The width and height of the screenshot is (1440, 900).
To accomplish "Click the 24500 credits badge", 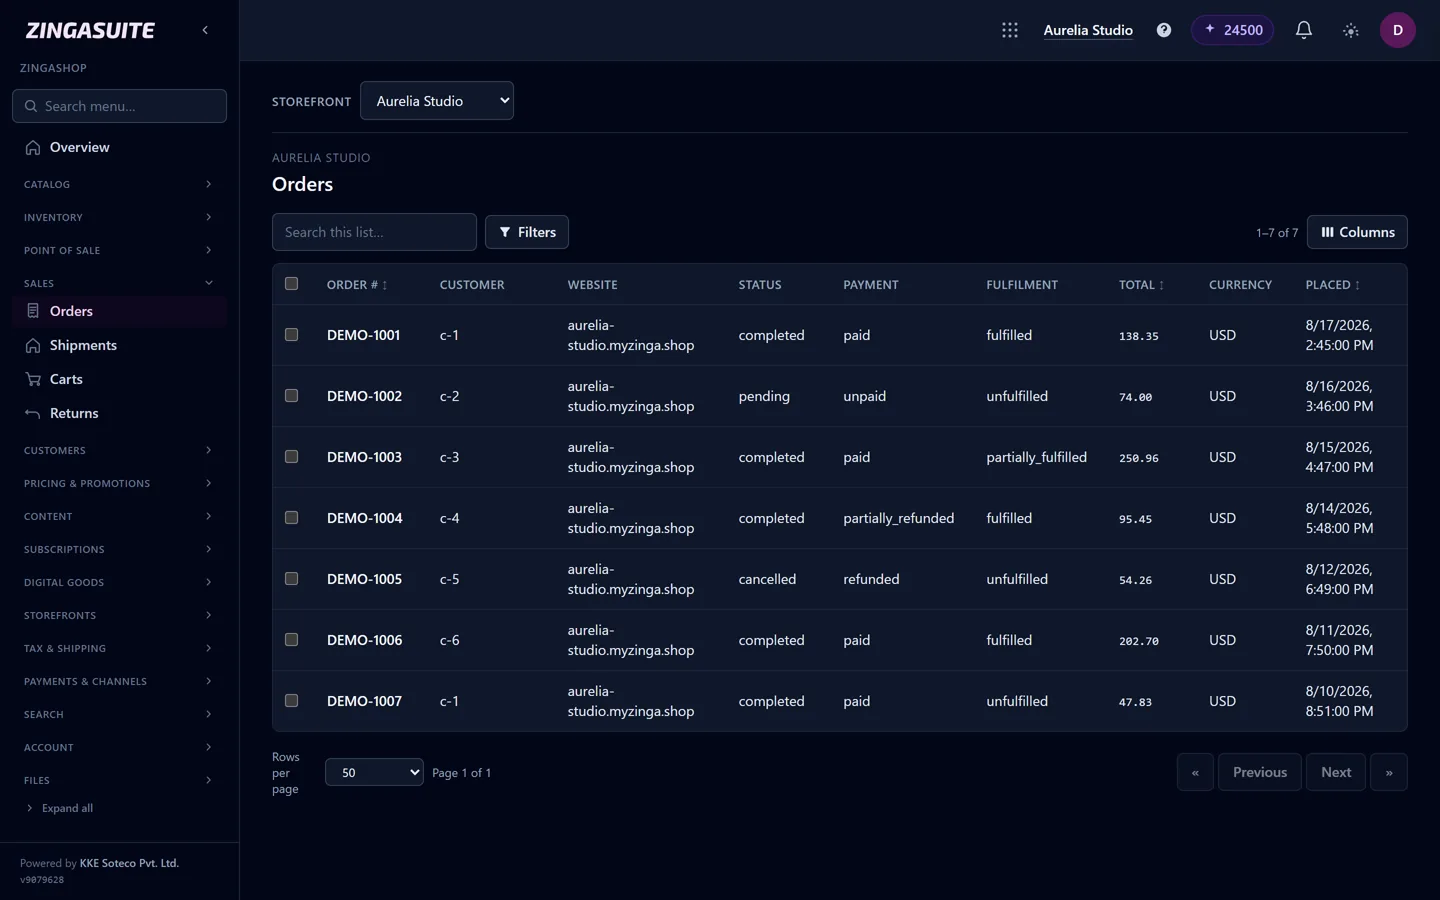I will 1233,30.
